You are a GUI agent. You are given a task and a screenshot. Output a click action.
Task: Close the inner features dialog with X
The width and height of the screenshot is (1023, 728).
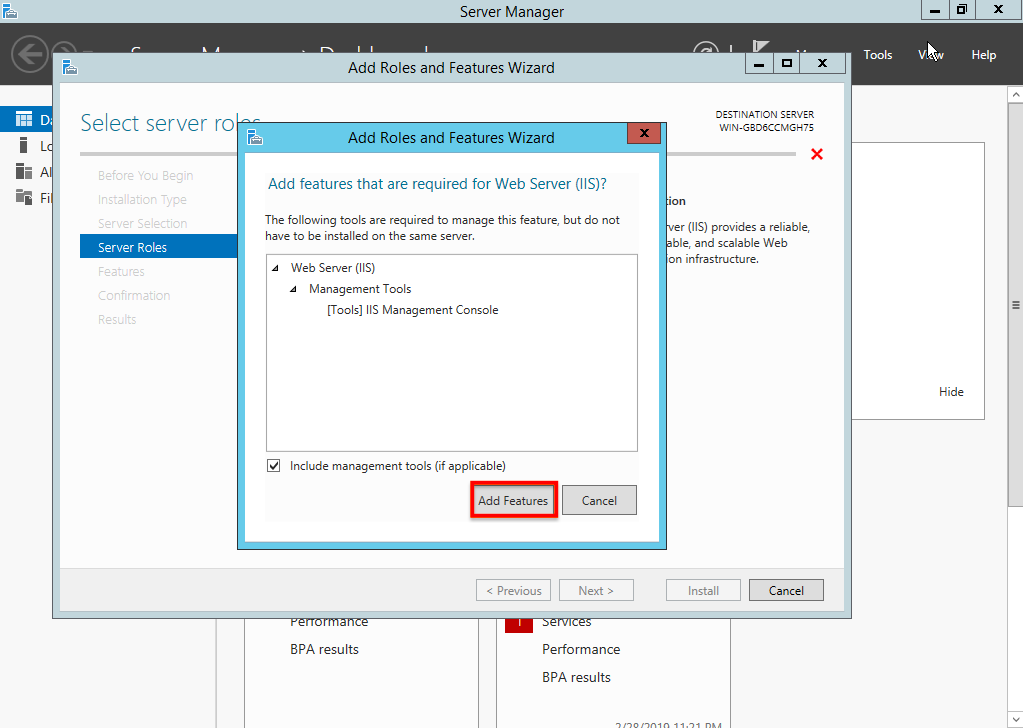tap(644, 133)
